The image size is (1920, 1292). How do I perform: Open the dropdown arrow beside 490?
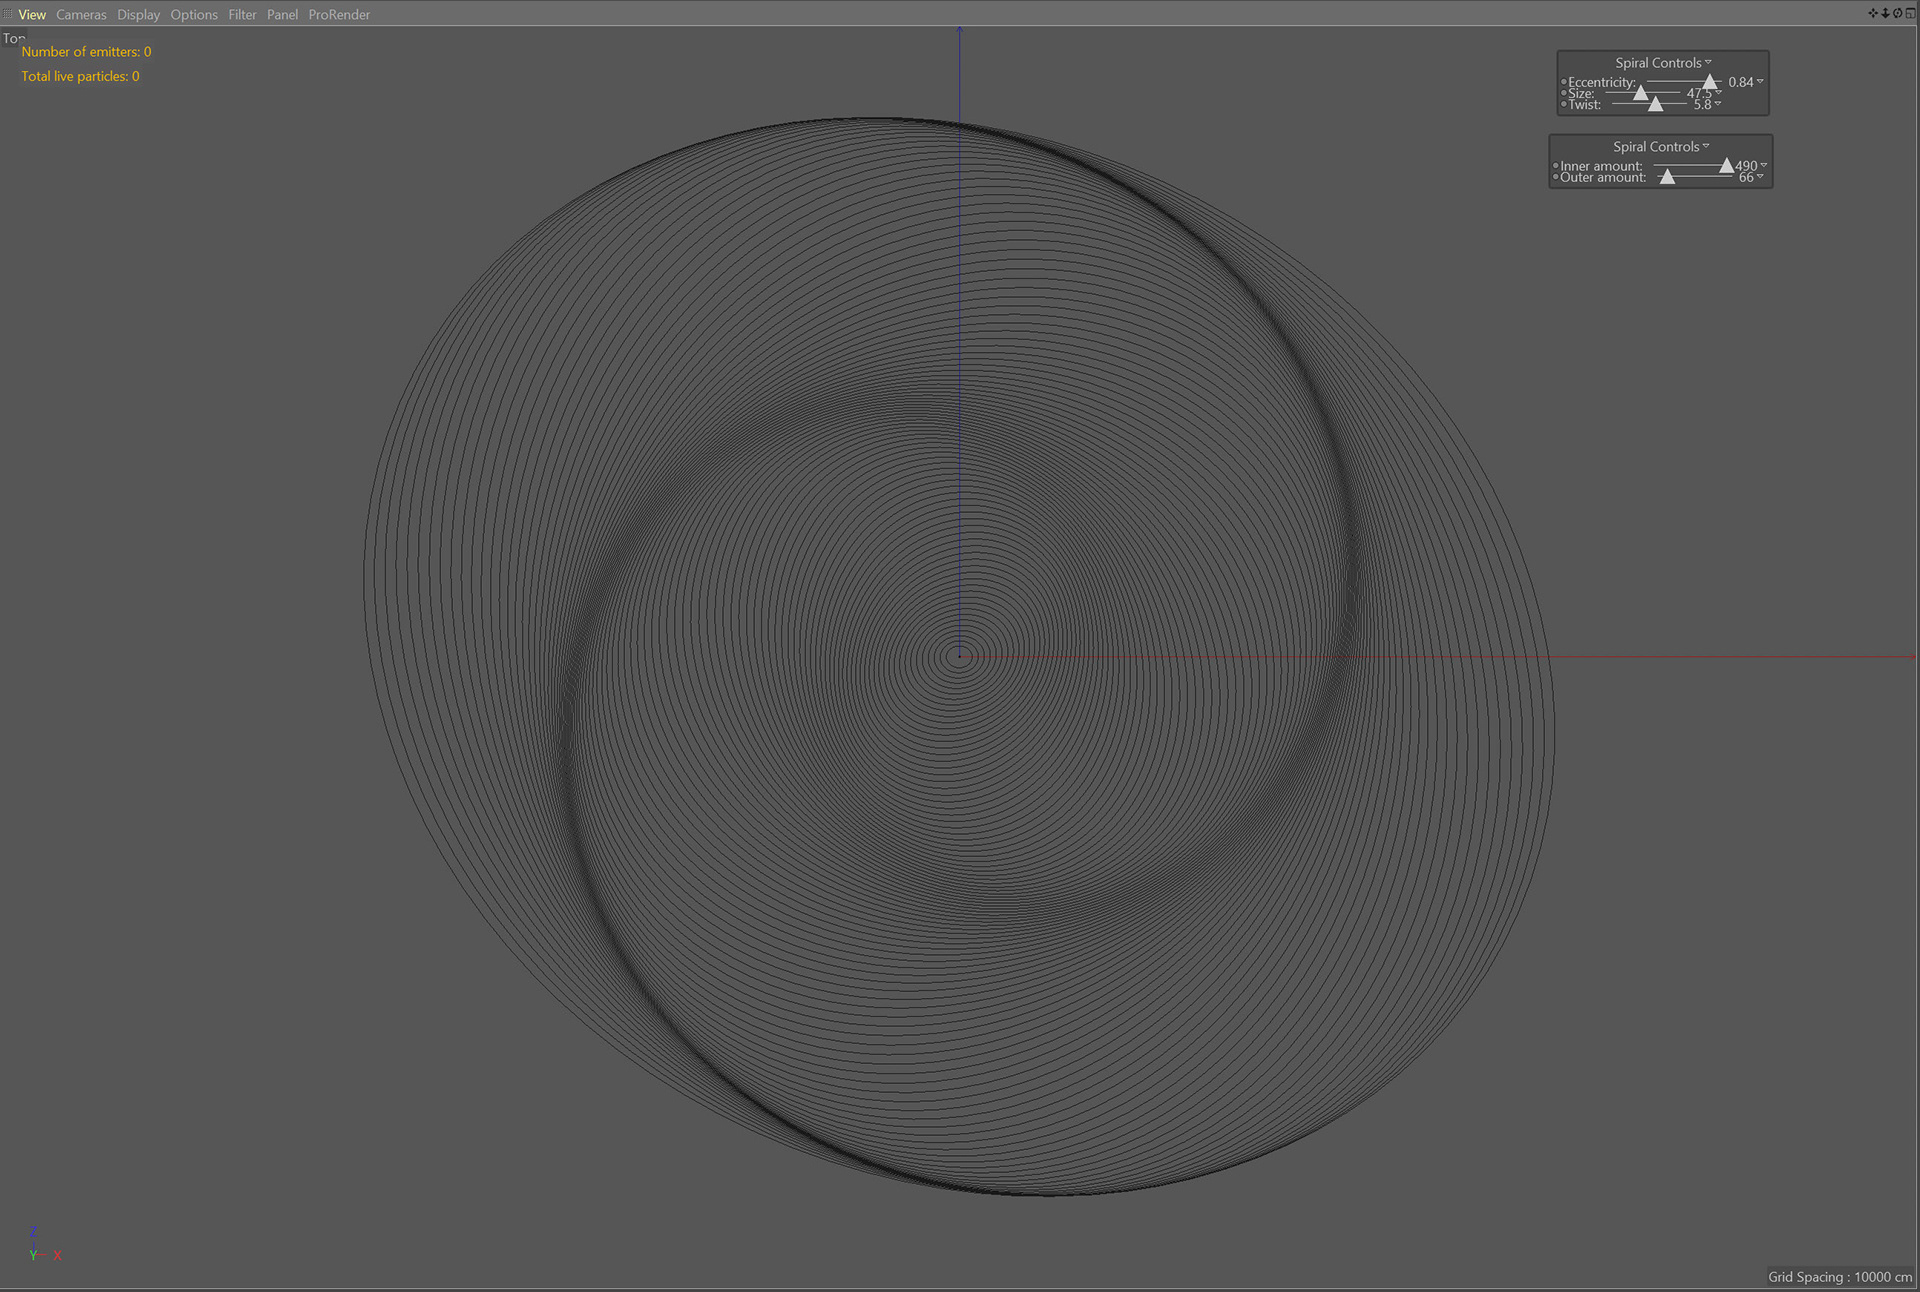[x=1763, y=165]
